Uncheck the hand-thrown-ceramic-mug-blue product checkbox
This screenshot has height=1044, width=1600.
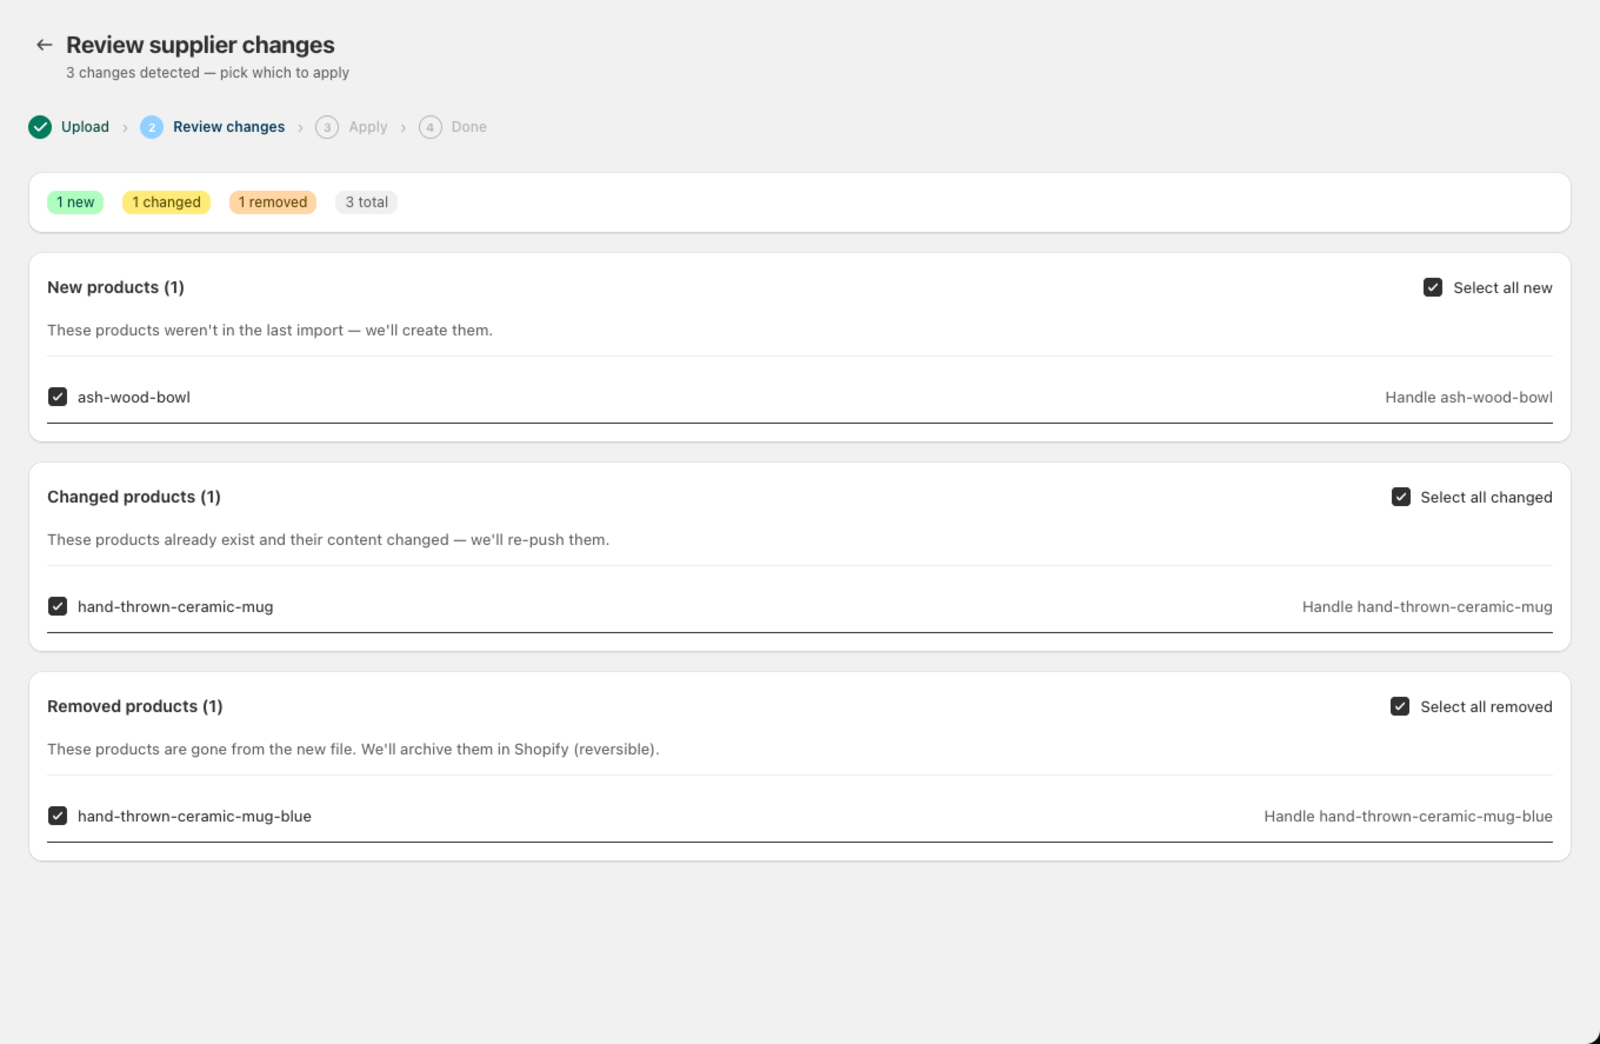58,816
